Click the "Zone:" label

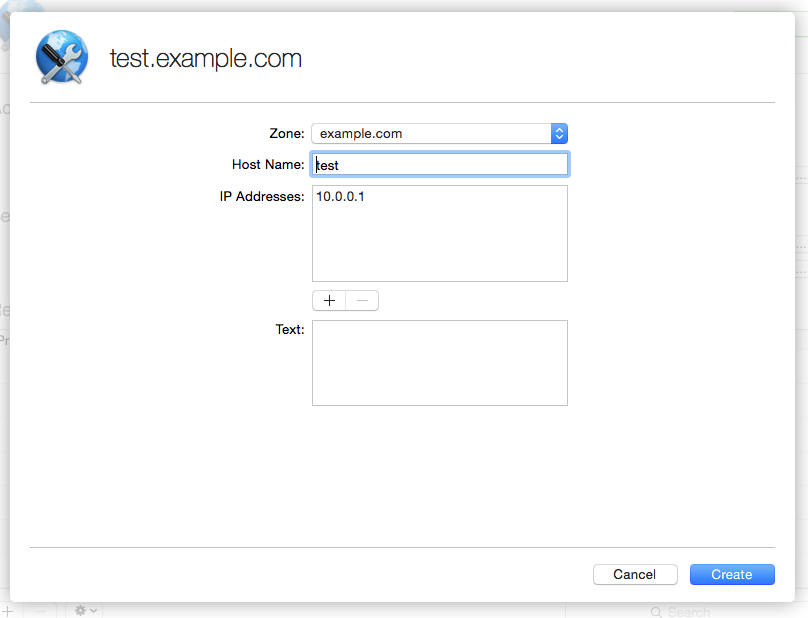[x=287, y=133]
